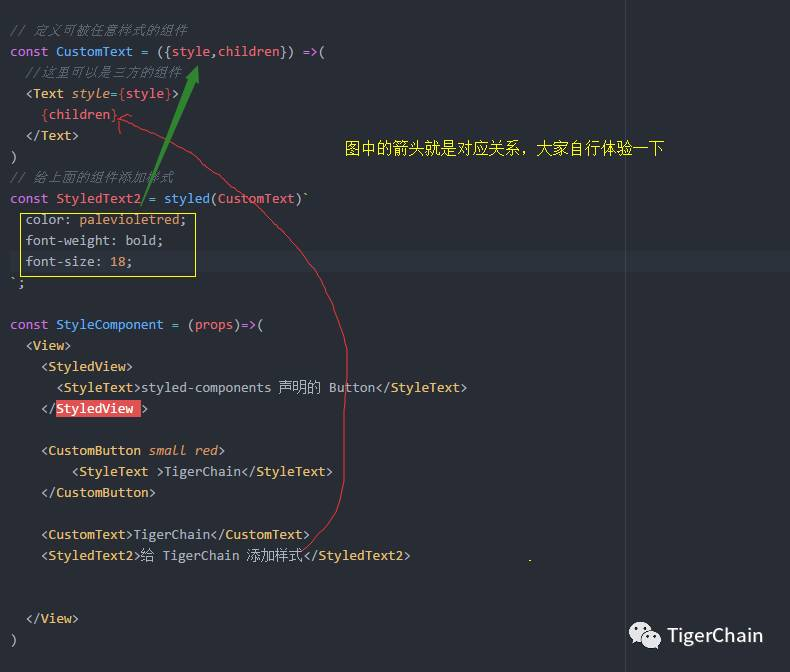Click the yellow annotation text on right
790x672 pixels.
tap(504, 149)
